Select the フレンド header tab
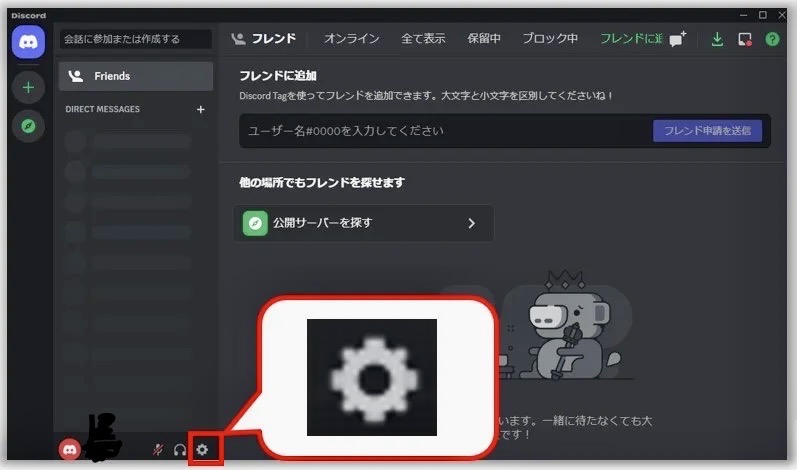This screenshot has width=797, height=470. 264,39
